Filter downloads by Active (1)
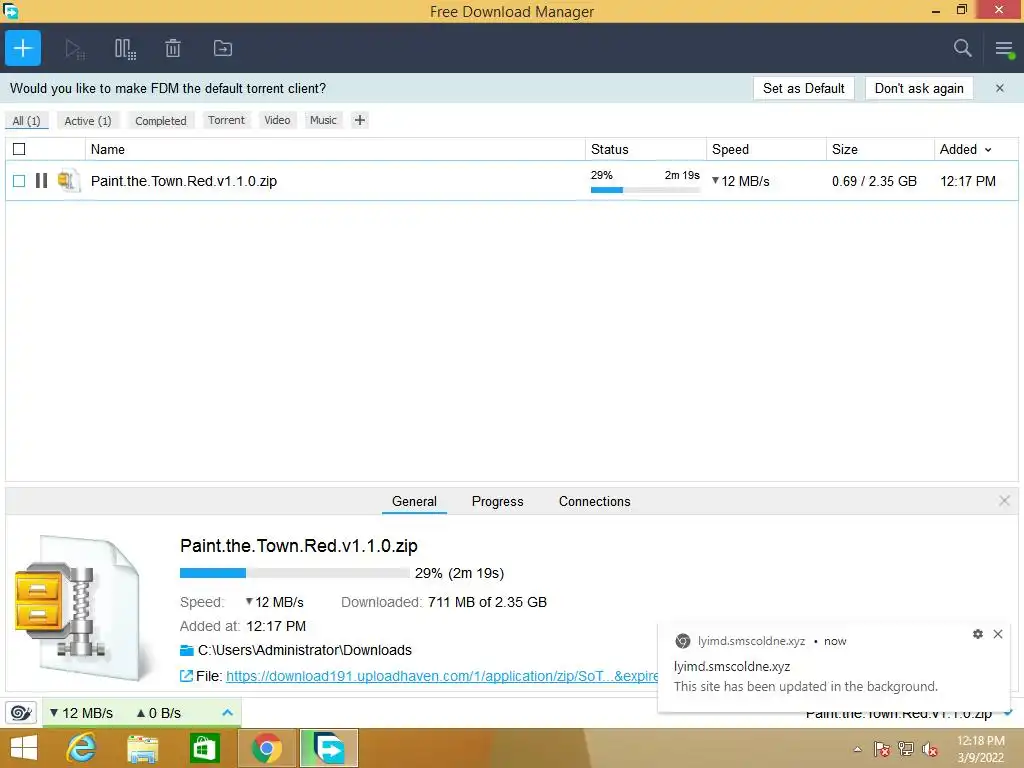Image resolution: width=1024 pixels, height=768 pixels. 88,121
